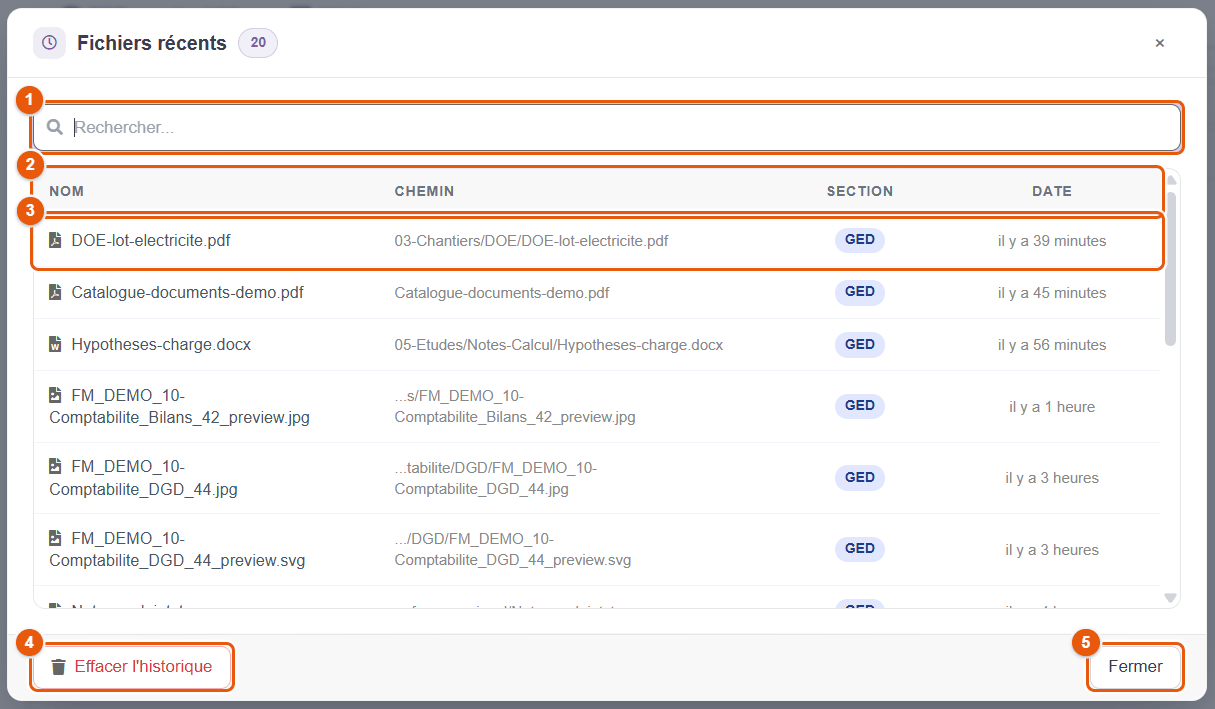Click the file list vertical scrollbar thumb
The height and width of the screenshot is (709, 1215).
coord(1170,267)
